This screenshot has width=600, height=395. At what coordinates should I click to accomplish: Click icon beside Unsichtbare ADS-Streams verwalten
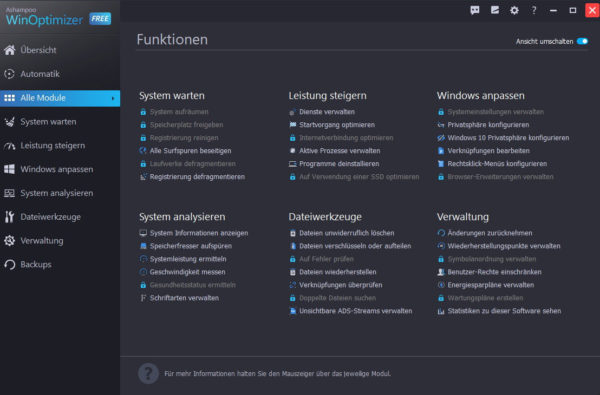pos(292,311)
